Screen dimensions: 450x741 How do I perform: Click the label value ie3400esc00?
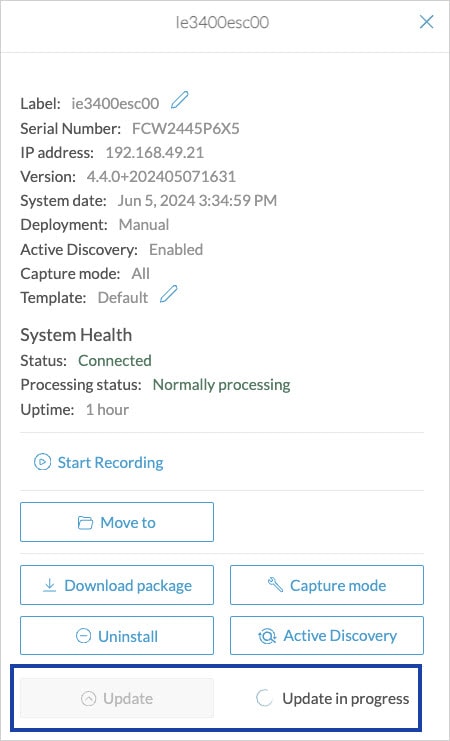tap(115, 103)
